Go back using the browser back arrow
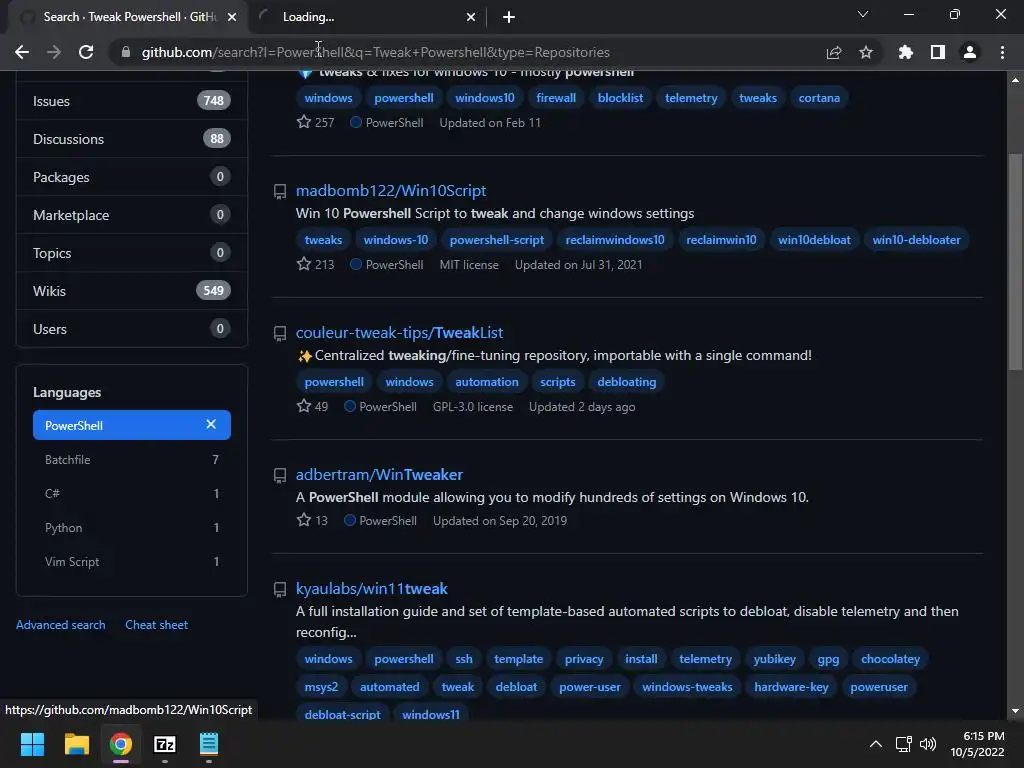Viewport: 1024px width, 768px height. pos(22,52)
